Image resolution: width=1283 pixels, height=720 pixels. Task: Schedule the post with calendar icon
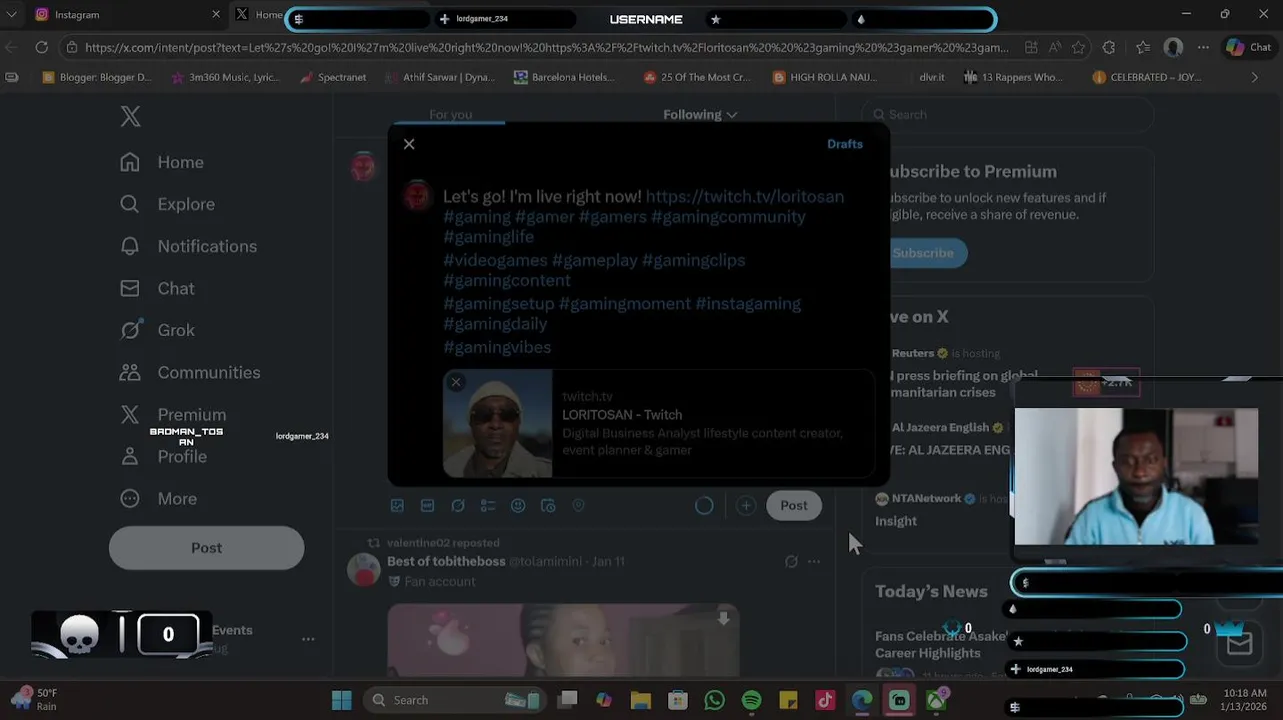tap(548, 506)
